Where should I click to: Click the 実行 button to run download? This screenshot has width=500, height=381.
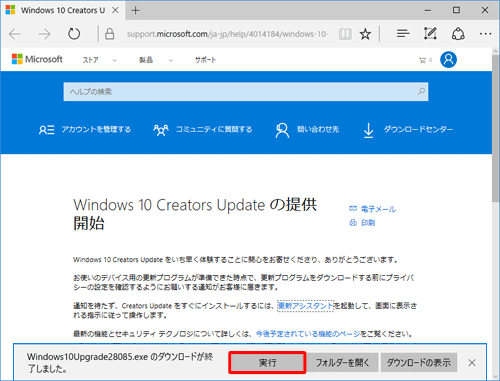coord(267,362)
